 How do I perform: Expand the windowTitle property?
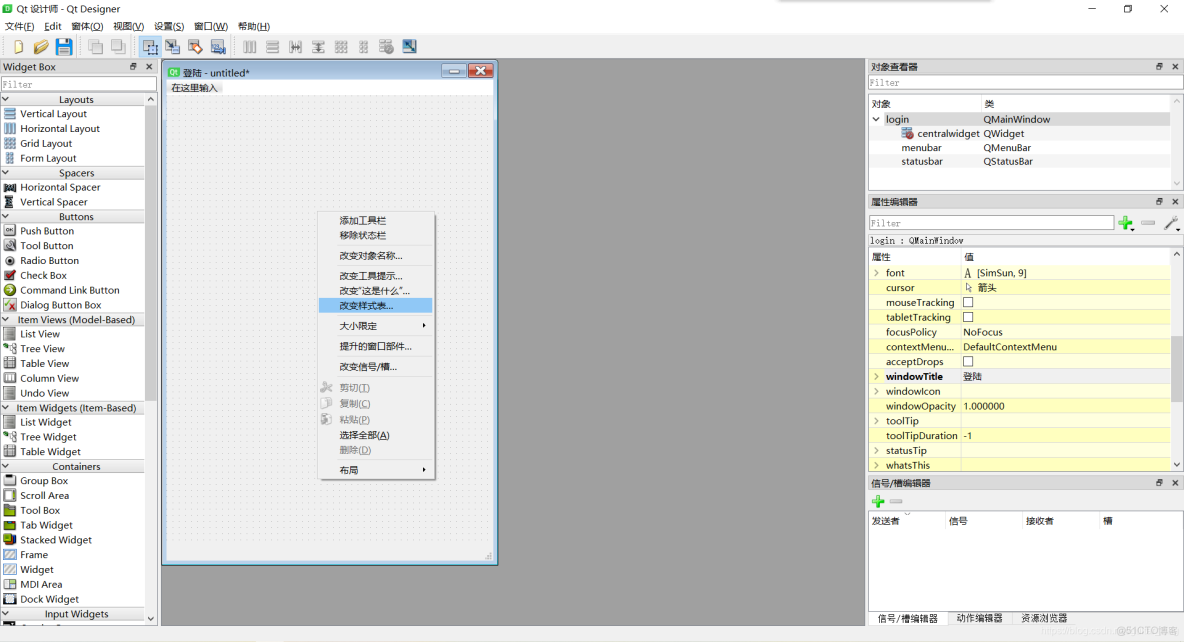(x=878, y=376)
